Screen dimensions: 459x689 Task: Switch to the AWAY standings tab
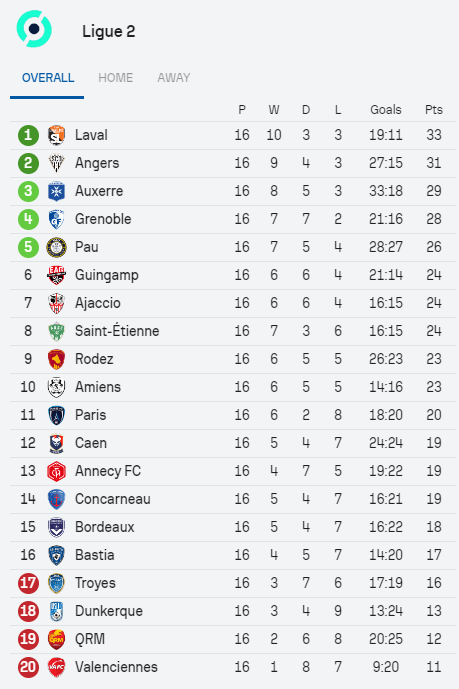[x=174, y=78]
